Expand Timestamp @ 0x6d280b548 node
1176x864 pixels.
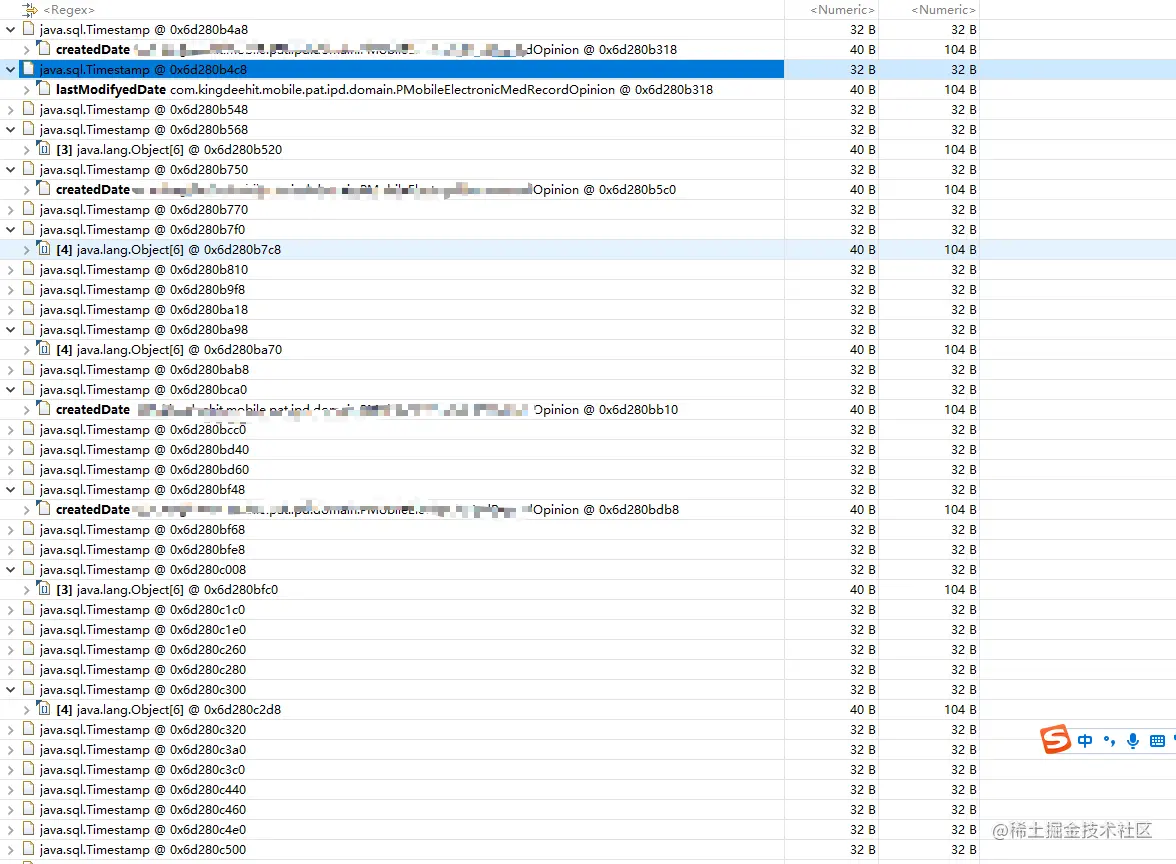pyautogui.click(x=10, y=110)
